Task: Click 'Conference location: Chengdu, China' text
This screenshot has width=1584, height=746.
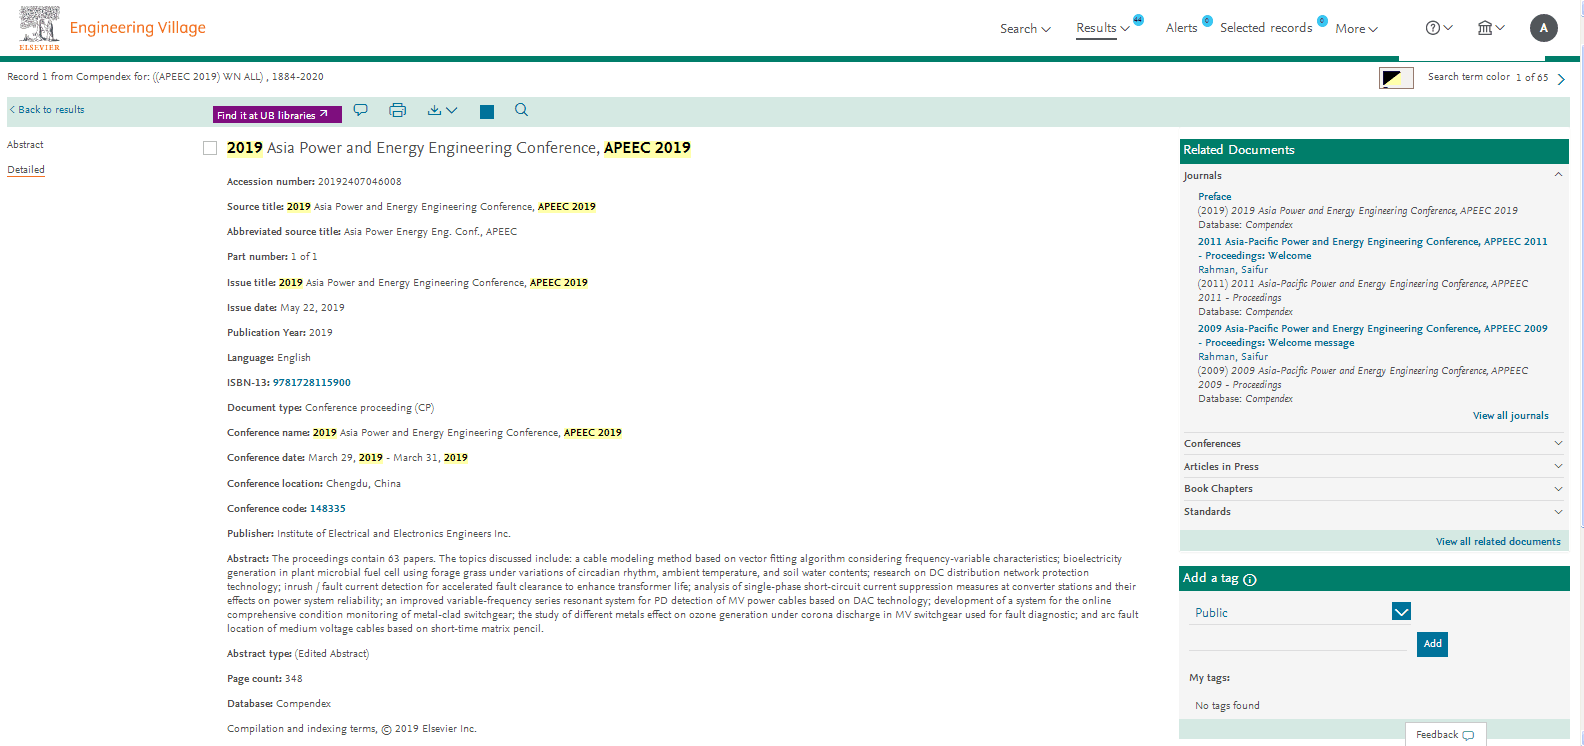Action: tap(314, 484)
